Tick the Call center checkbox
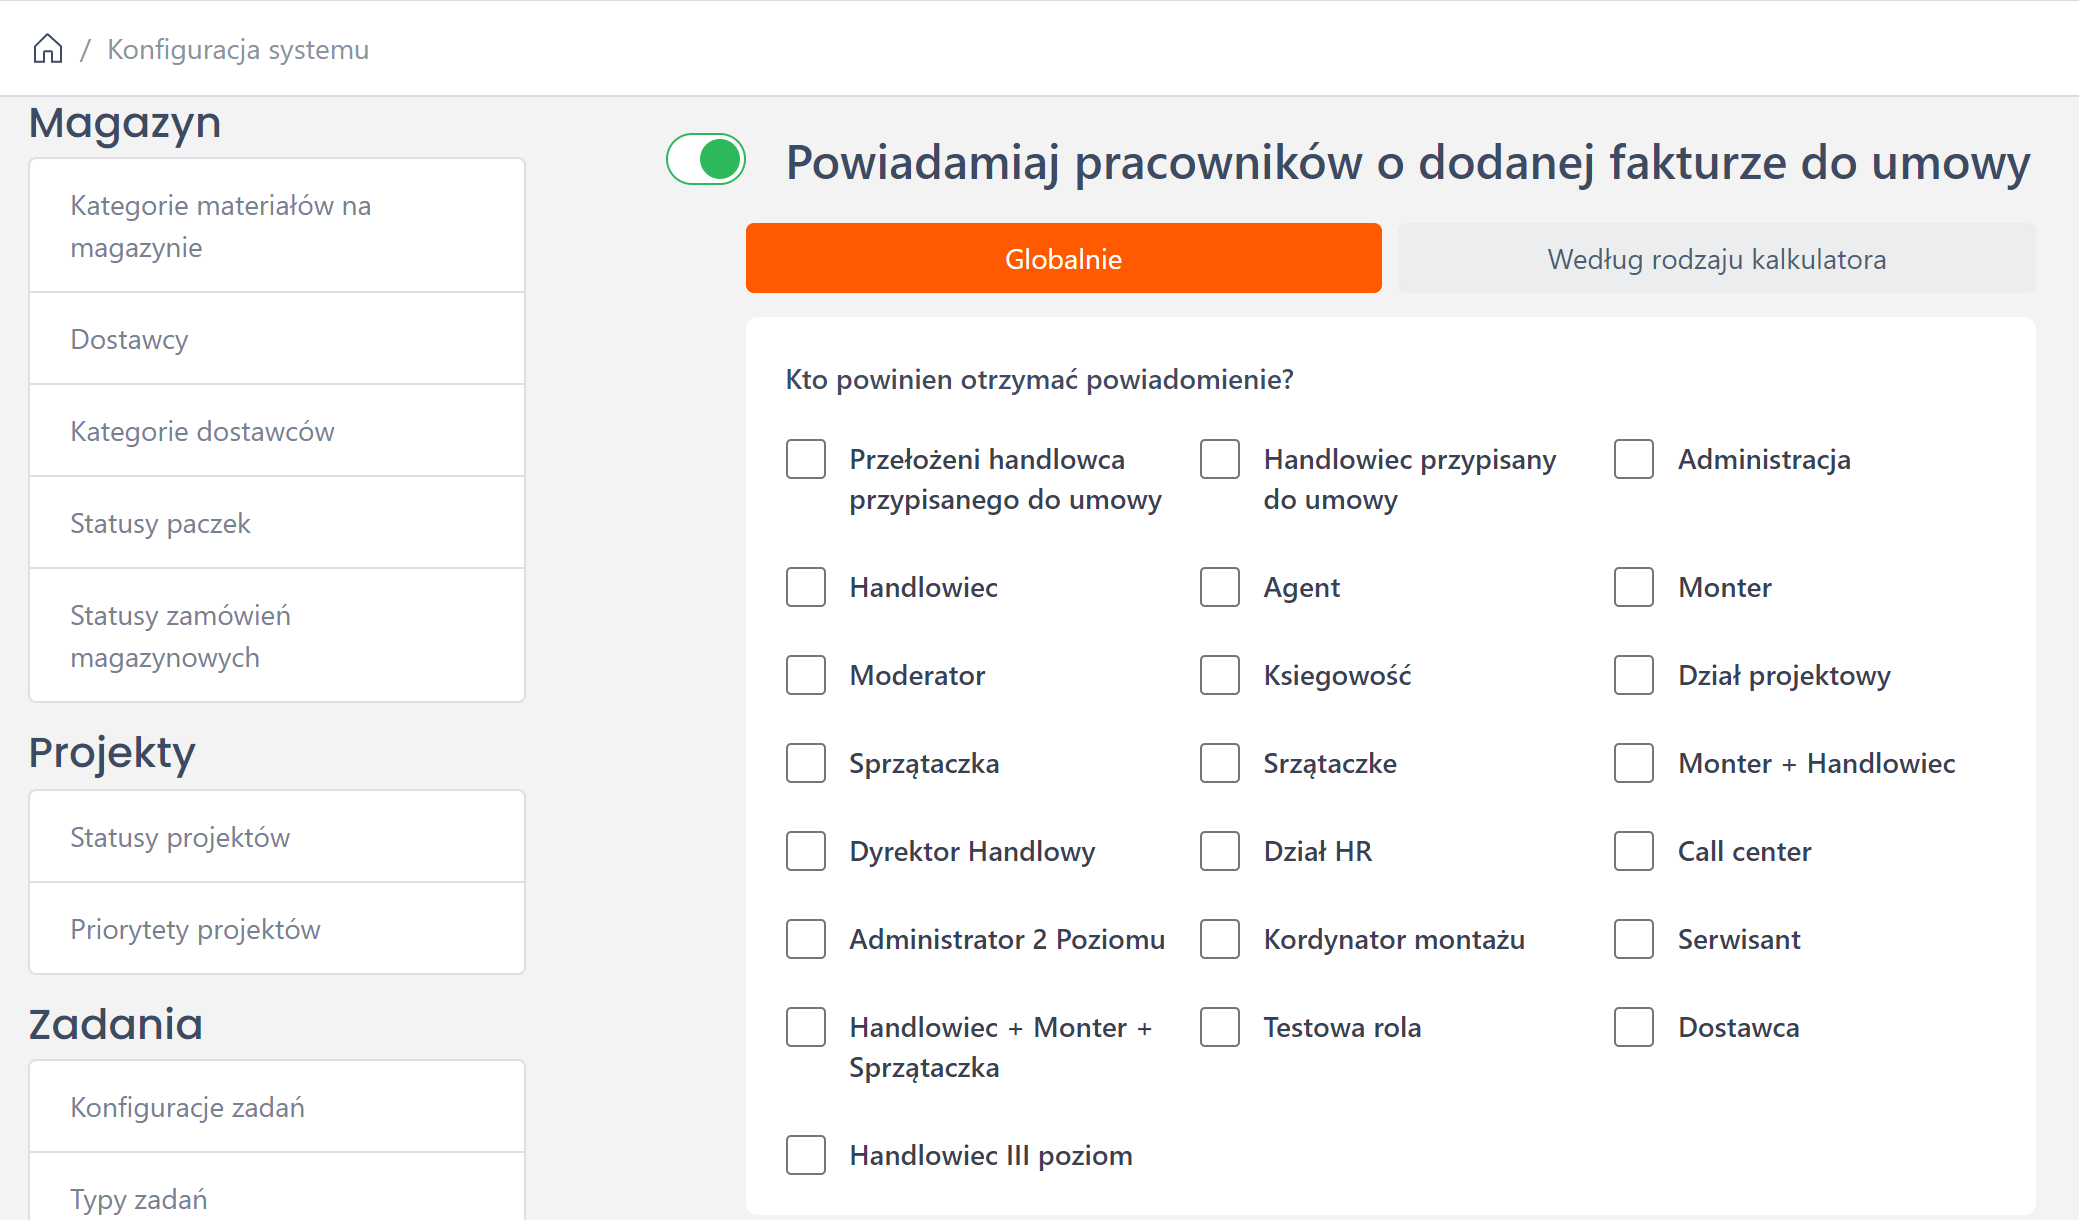The width and height of the screenshot is (2079, 1220). [x=1634, y=852]
